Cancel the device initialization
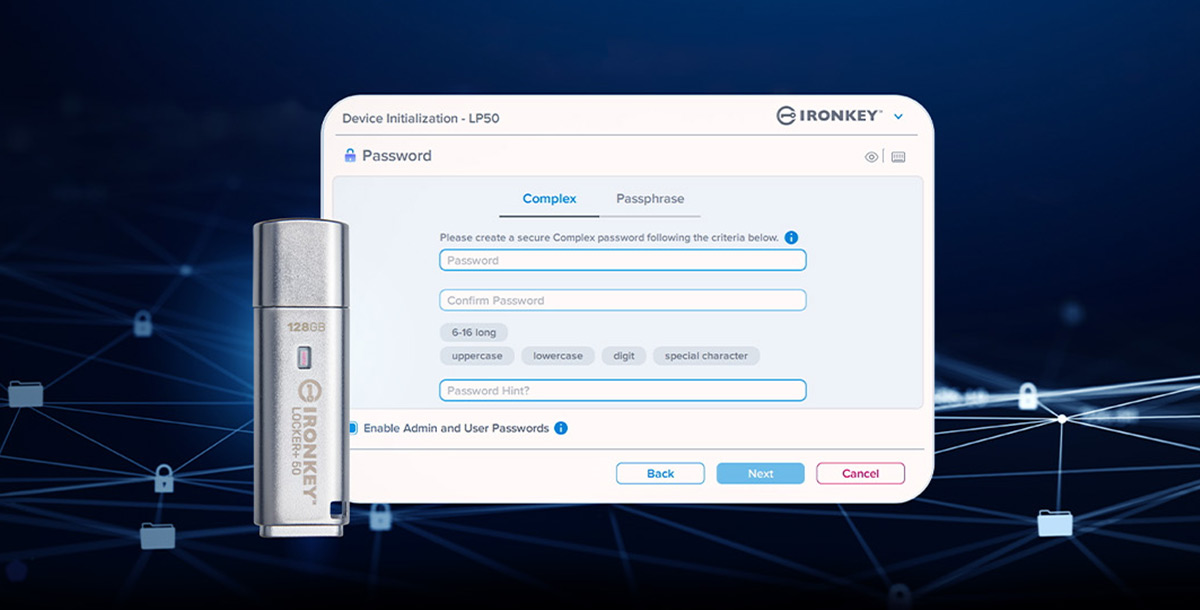The width and height of the screenshot is (1200, 610). pyautogui.click(x=860, y=473)
